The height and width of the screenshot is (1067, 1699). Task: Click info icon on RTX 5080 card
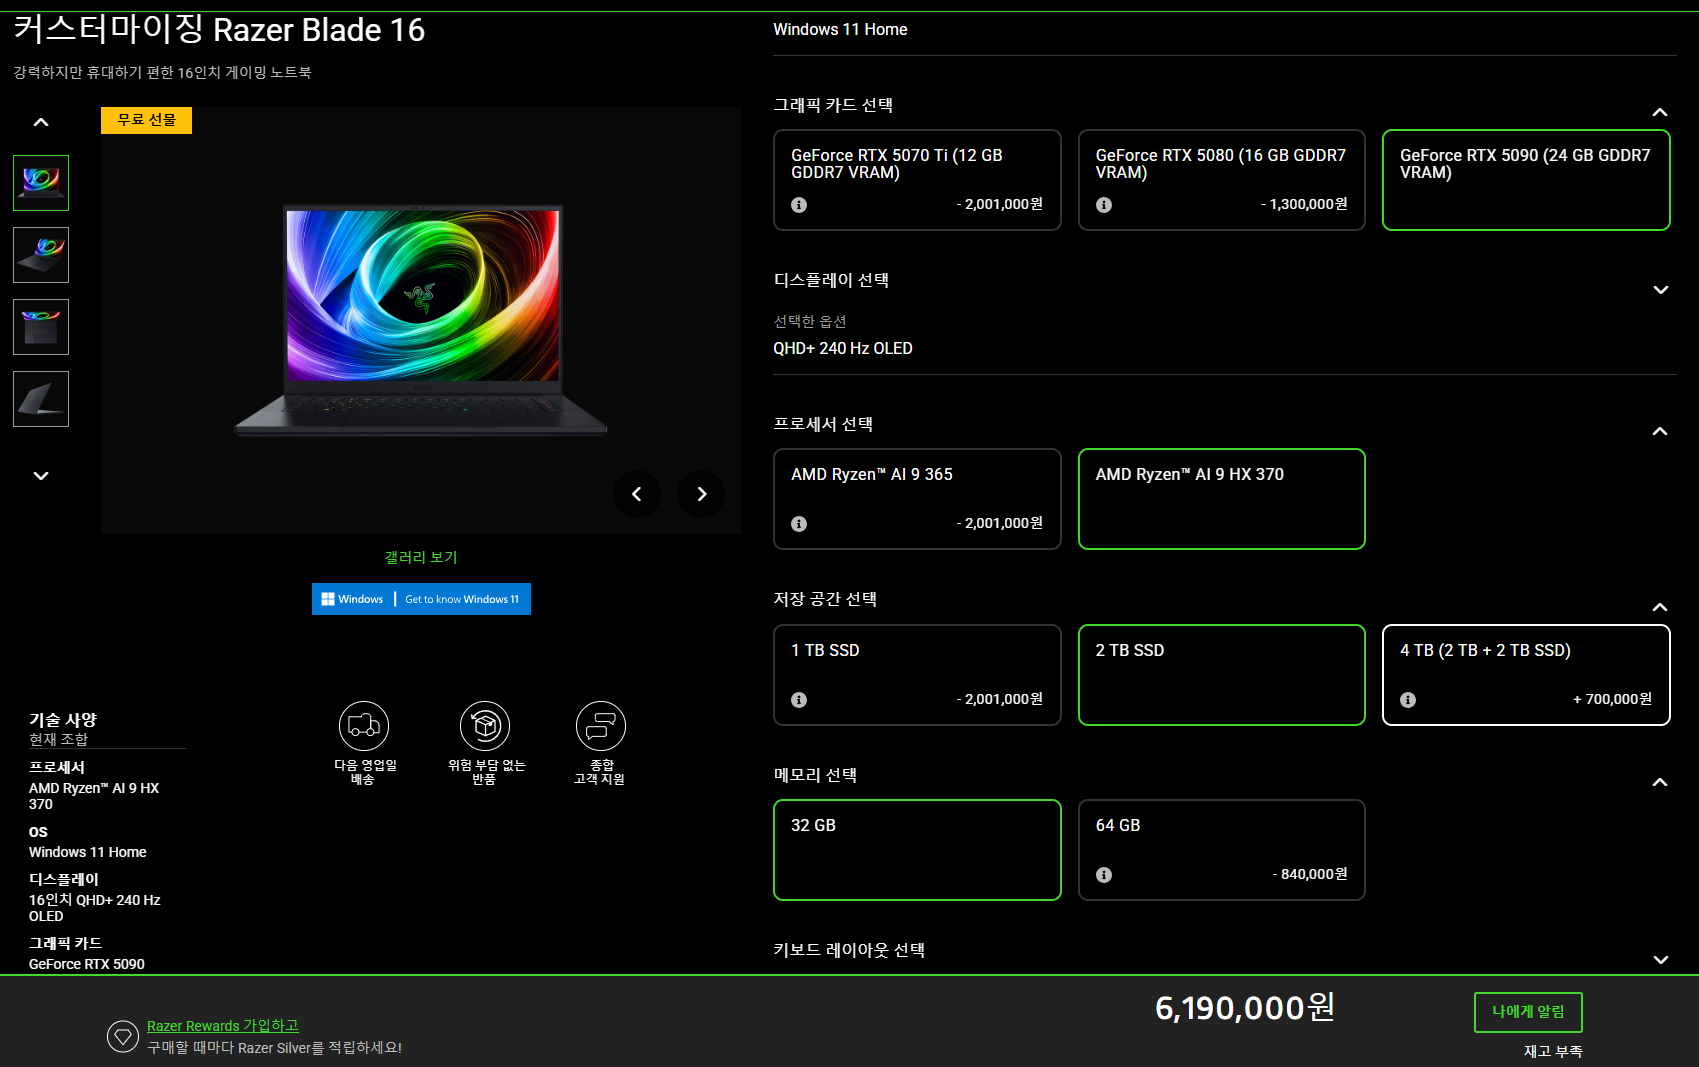point(1104,205)
